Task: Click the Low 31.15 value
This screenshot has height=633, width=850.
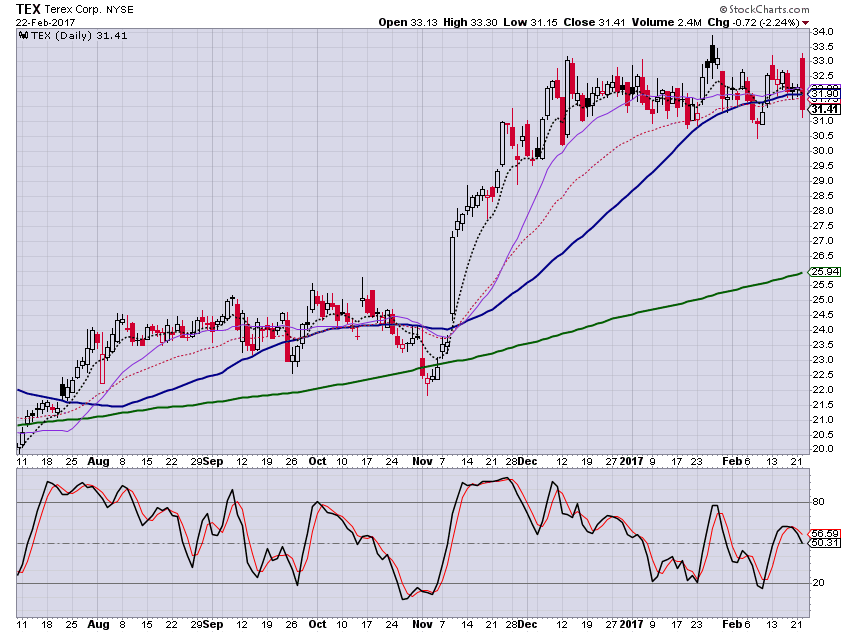Action: [x=530, y=22]
